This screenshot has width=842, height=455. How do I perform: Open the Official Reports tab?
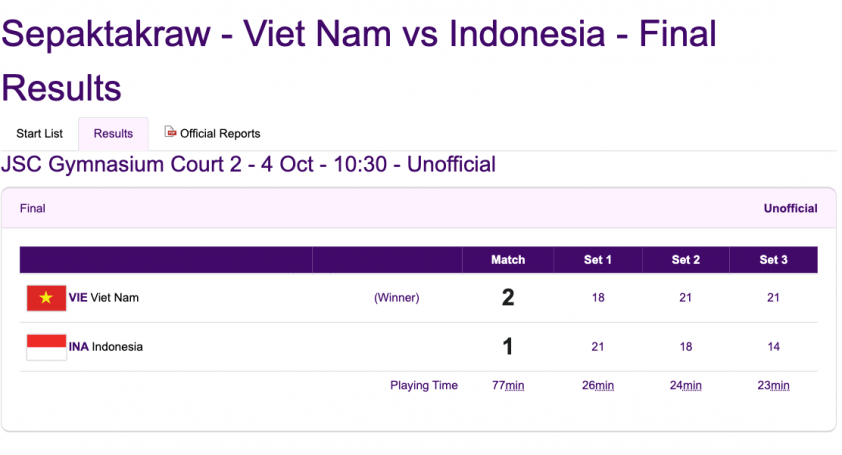point(213,133)
